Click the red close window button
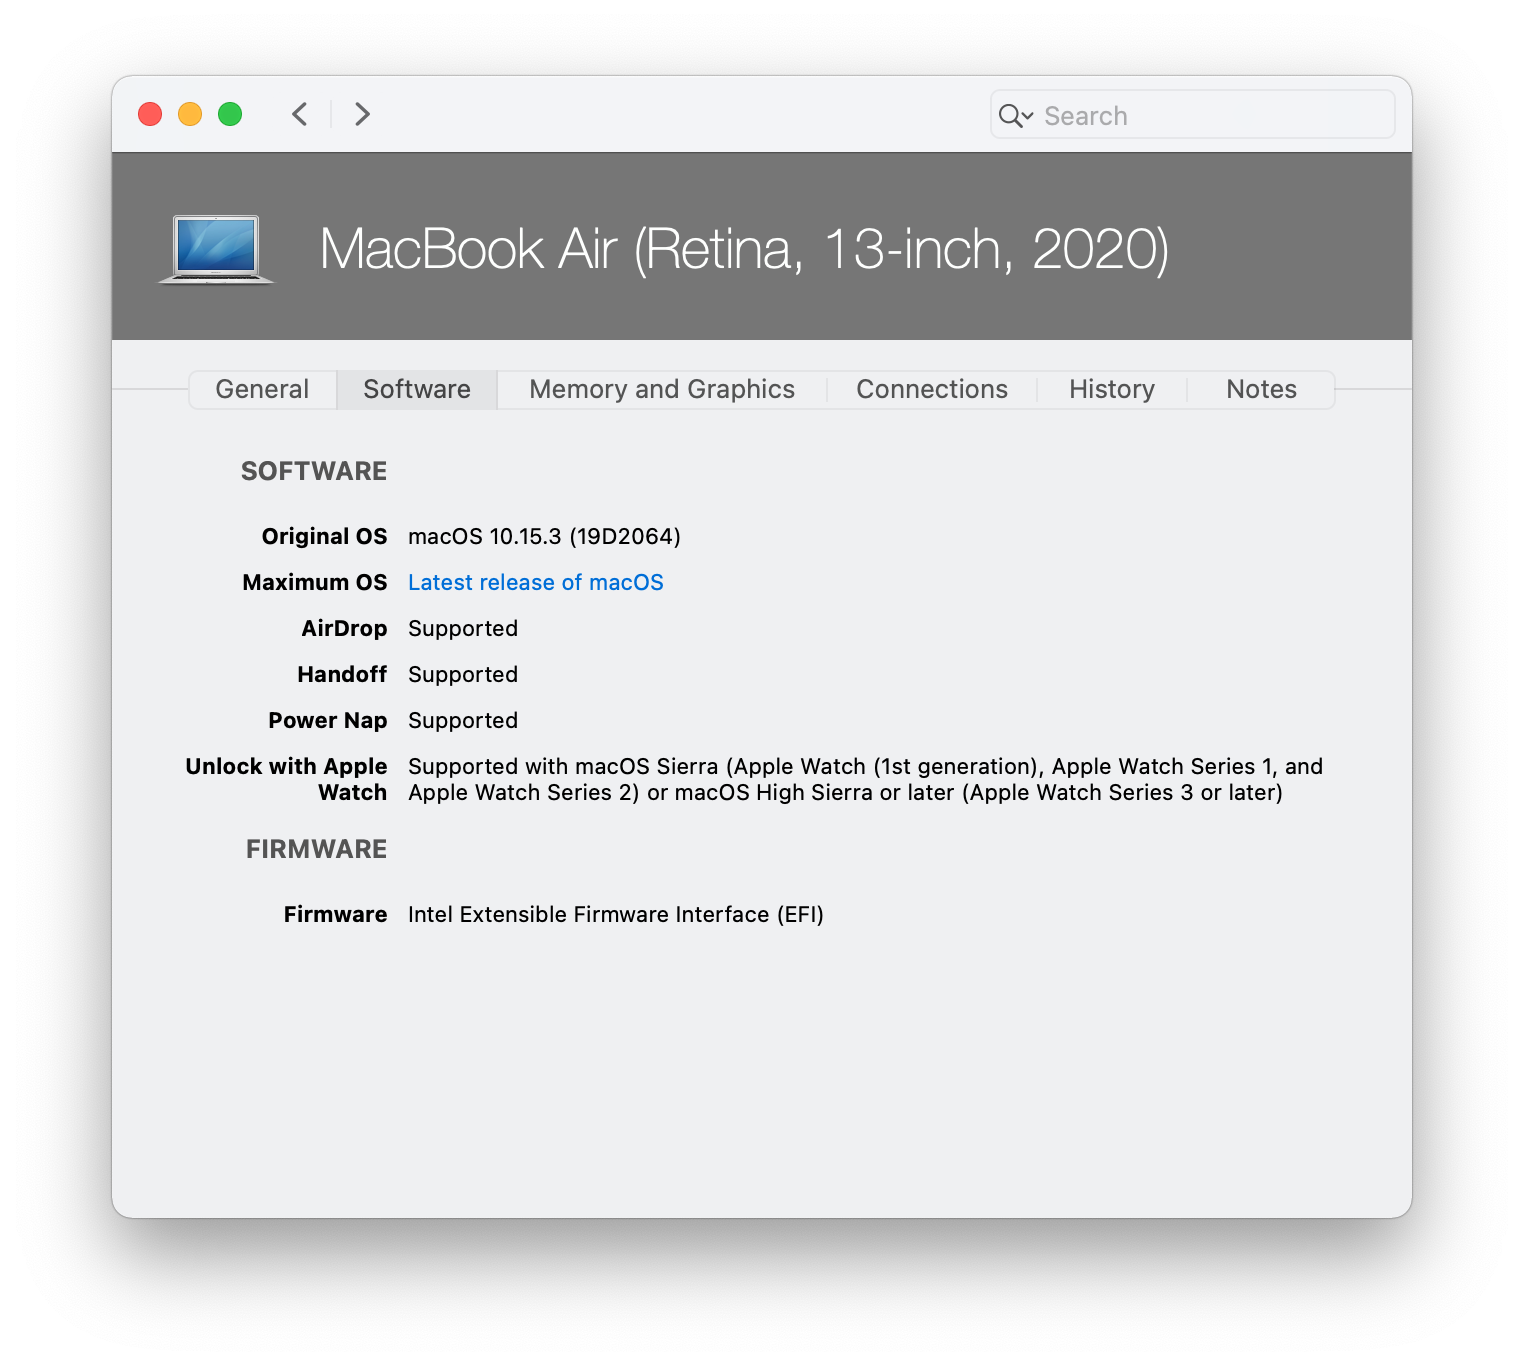This screenshot has width=1524, height=1366. 150,114
